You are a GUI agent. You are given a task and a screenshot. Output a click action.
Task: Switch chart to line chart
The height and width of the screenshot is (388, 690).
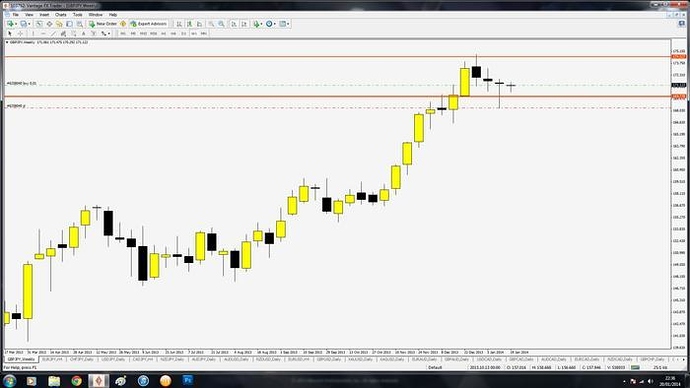(199, 24)
